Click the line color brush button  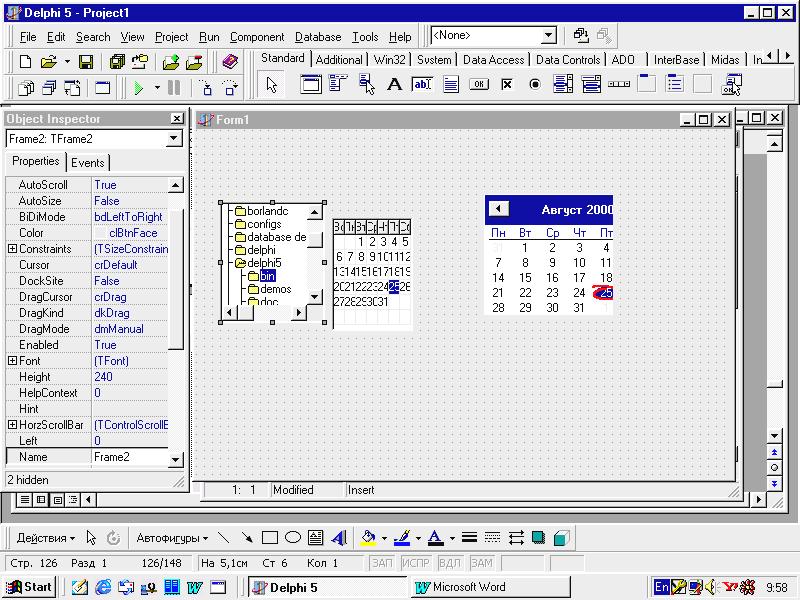[402, 538]
